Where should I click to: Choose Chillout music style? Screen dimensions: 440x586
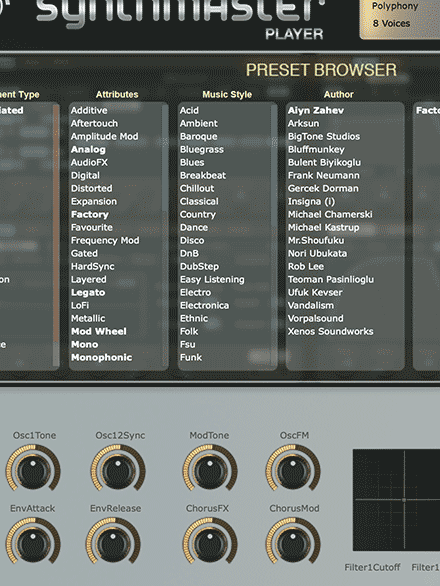[x=197, y=188]
